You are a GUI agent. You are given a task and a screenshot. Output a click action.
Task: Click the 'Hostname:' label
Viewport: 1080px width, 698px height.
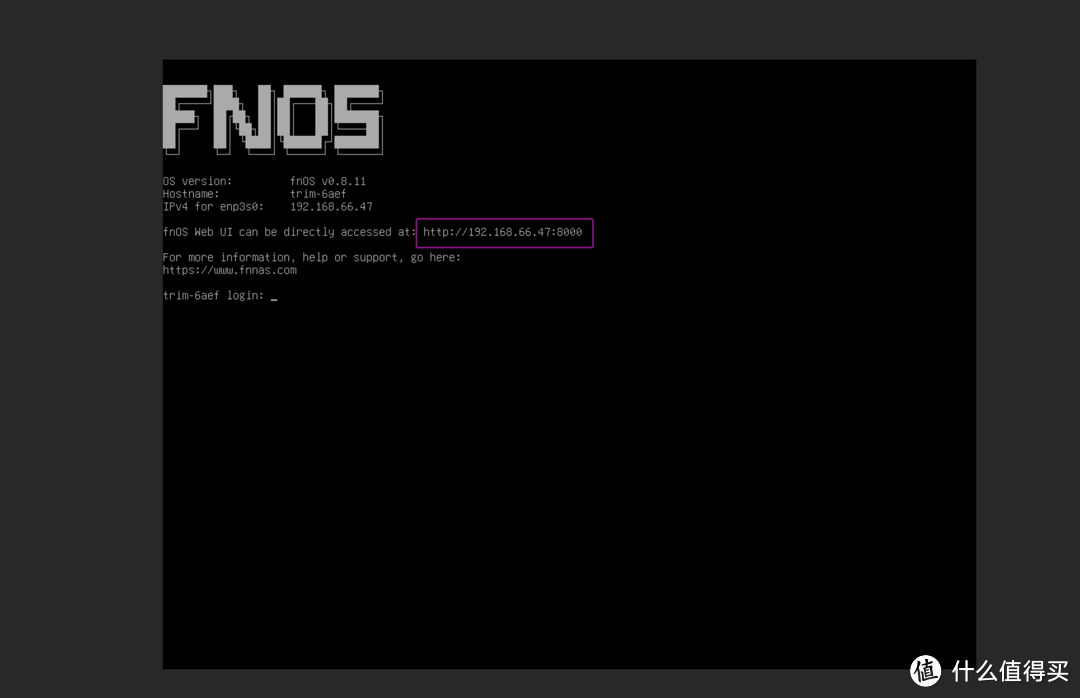(191, 194)
